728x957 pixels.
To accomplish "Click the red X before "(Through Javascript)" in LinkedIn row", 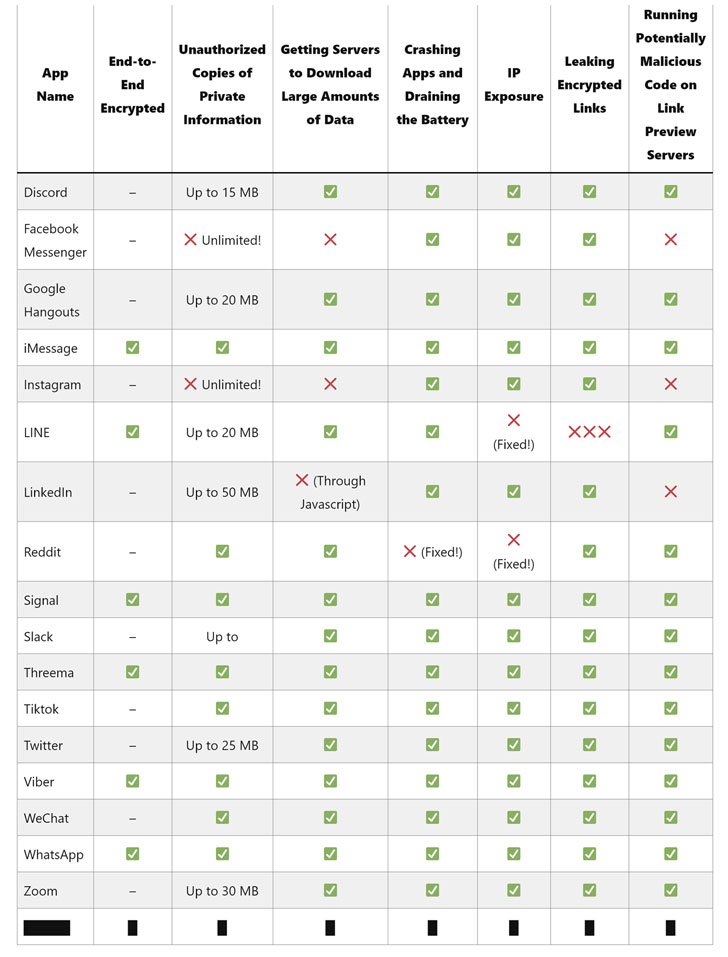I will click(302, 481).
